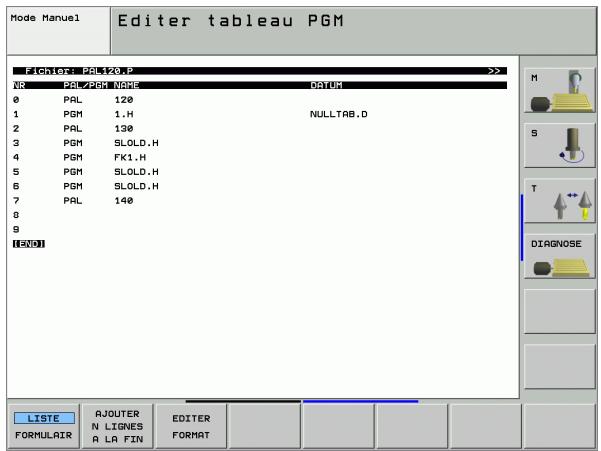Select PGM type in row 4
The height and width of the screenshot is (451, 601).
73,157
